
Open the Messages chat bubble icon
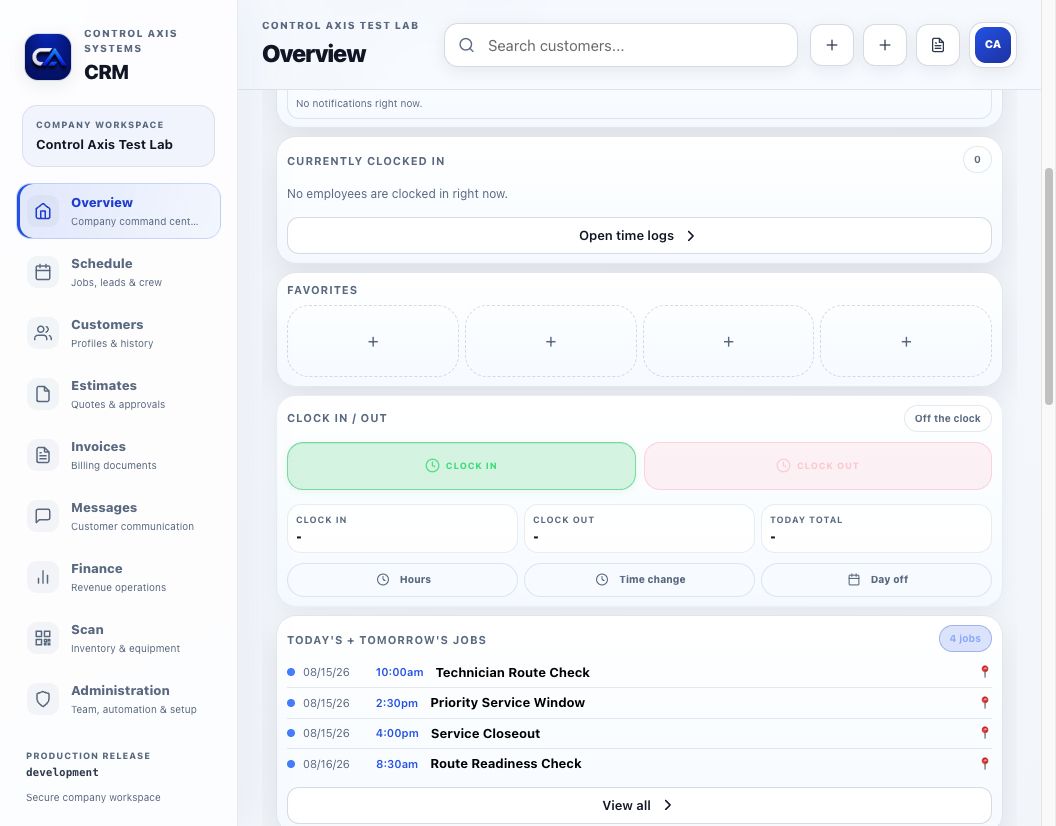[x=43, y=516]
